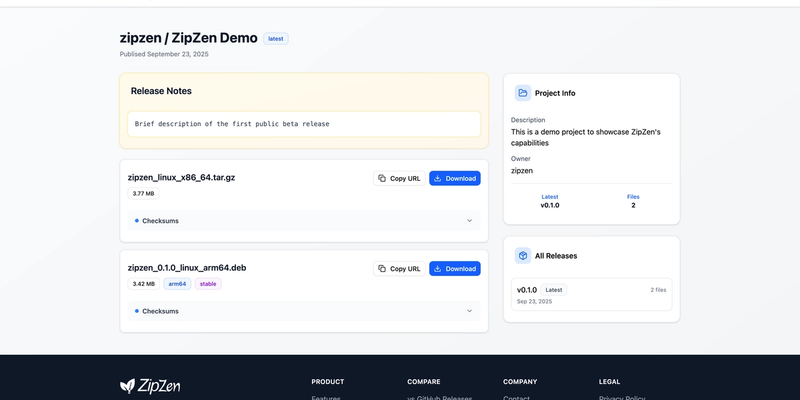Copy URL for zipzen_0.1.0_linux_arm64.deb
Screen dimensions: 800x400
[x=399, y=268]
